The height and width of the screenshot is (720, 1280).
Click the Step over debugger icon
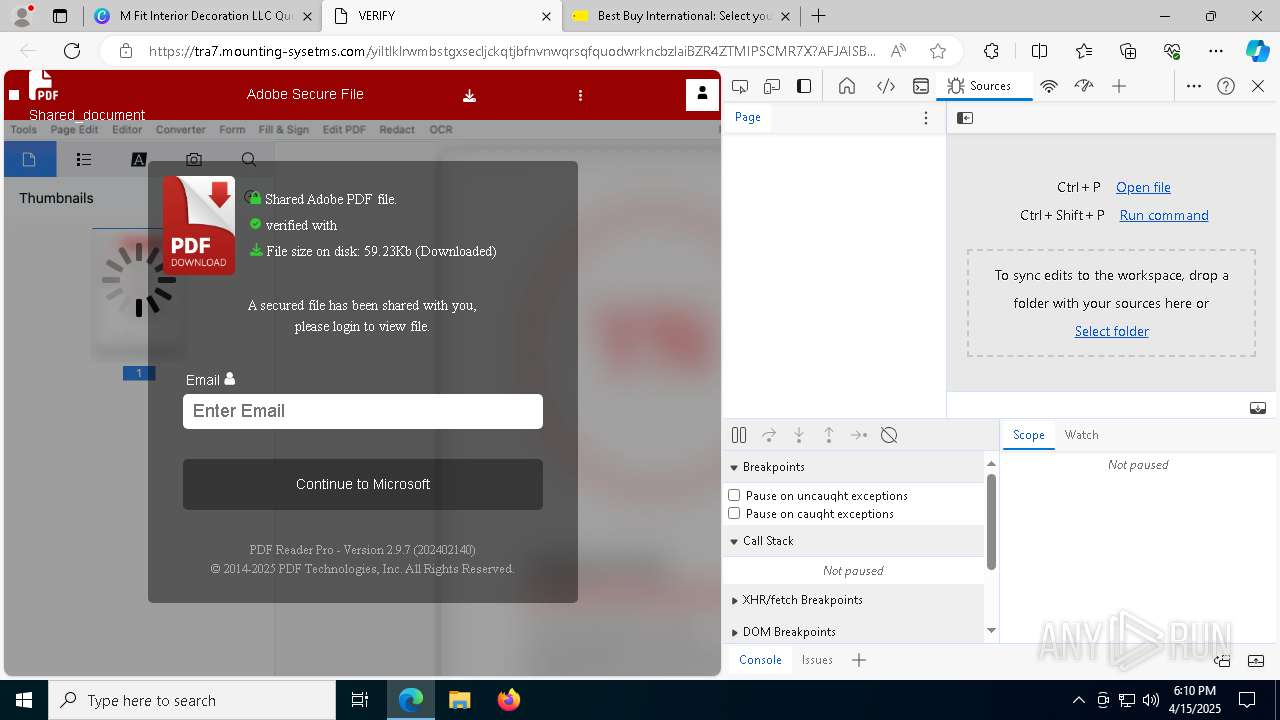pyautogui.click(x=769, y=435)
